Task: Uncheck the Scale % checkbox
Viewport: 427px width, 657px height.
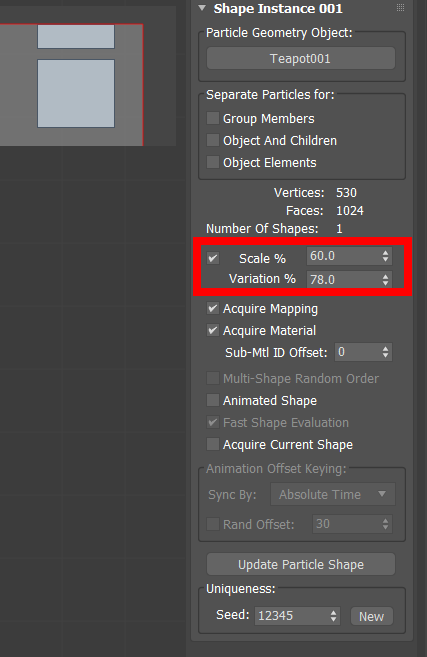Action: click(x=213, y=258)
